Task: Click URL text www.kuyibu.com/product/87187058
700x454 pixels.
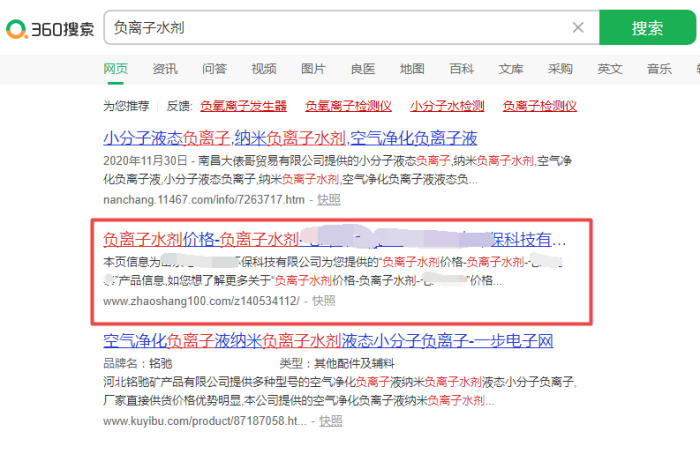Action: (205, 421)
